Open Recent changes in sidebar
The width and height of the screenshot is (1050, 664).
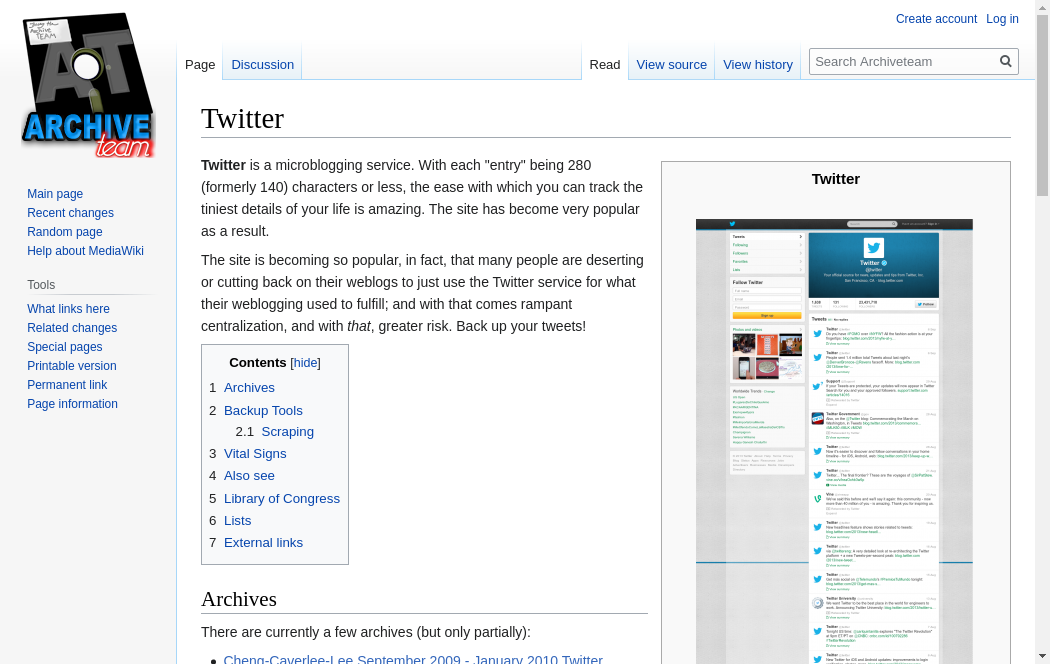pyautogui.click(x=70, y=213)
